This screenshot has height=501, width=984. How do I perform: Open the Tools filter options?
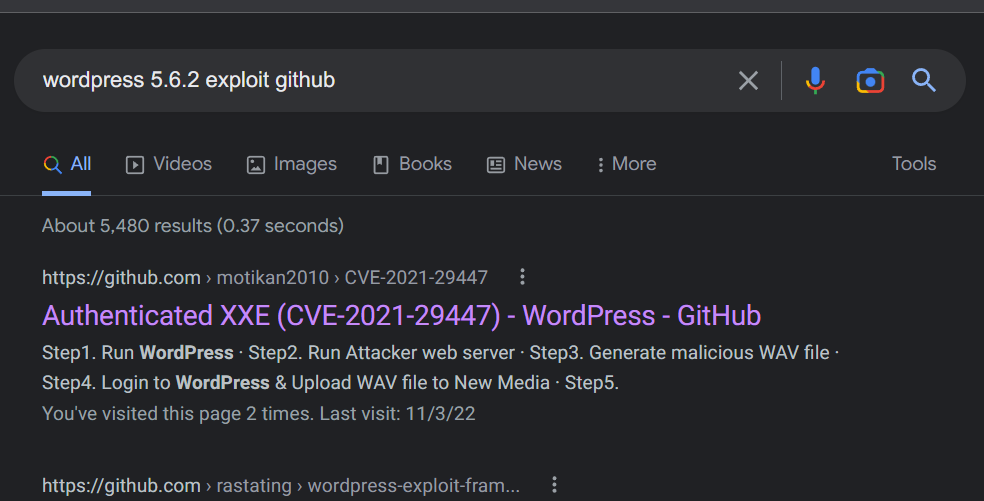914,164
